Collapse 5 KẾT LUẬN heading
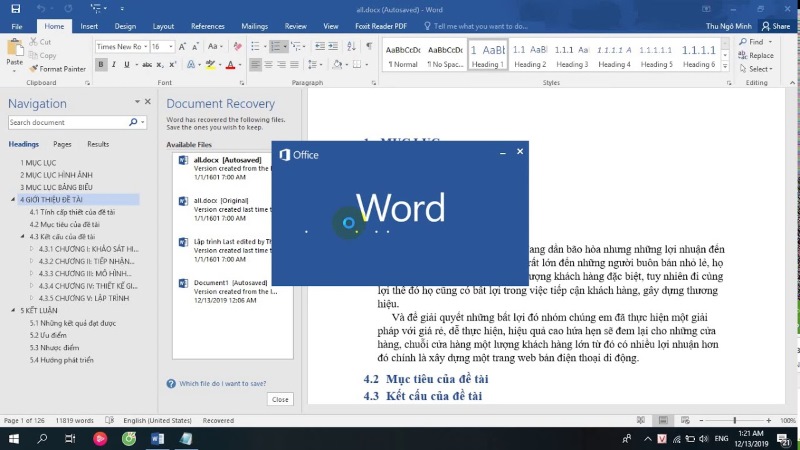 pos(13,310)
